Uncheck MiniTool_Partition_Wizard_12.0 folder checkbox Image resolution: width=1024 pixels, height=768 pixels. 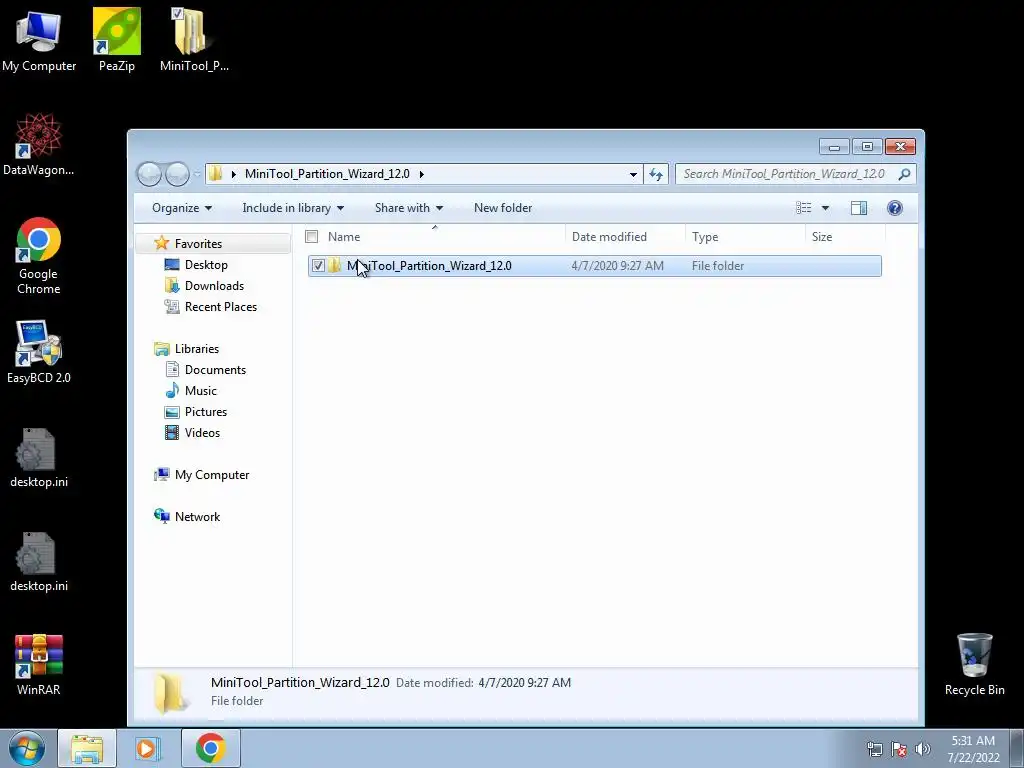click(x=318, y=265)
